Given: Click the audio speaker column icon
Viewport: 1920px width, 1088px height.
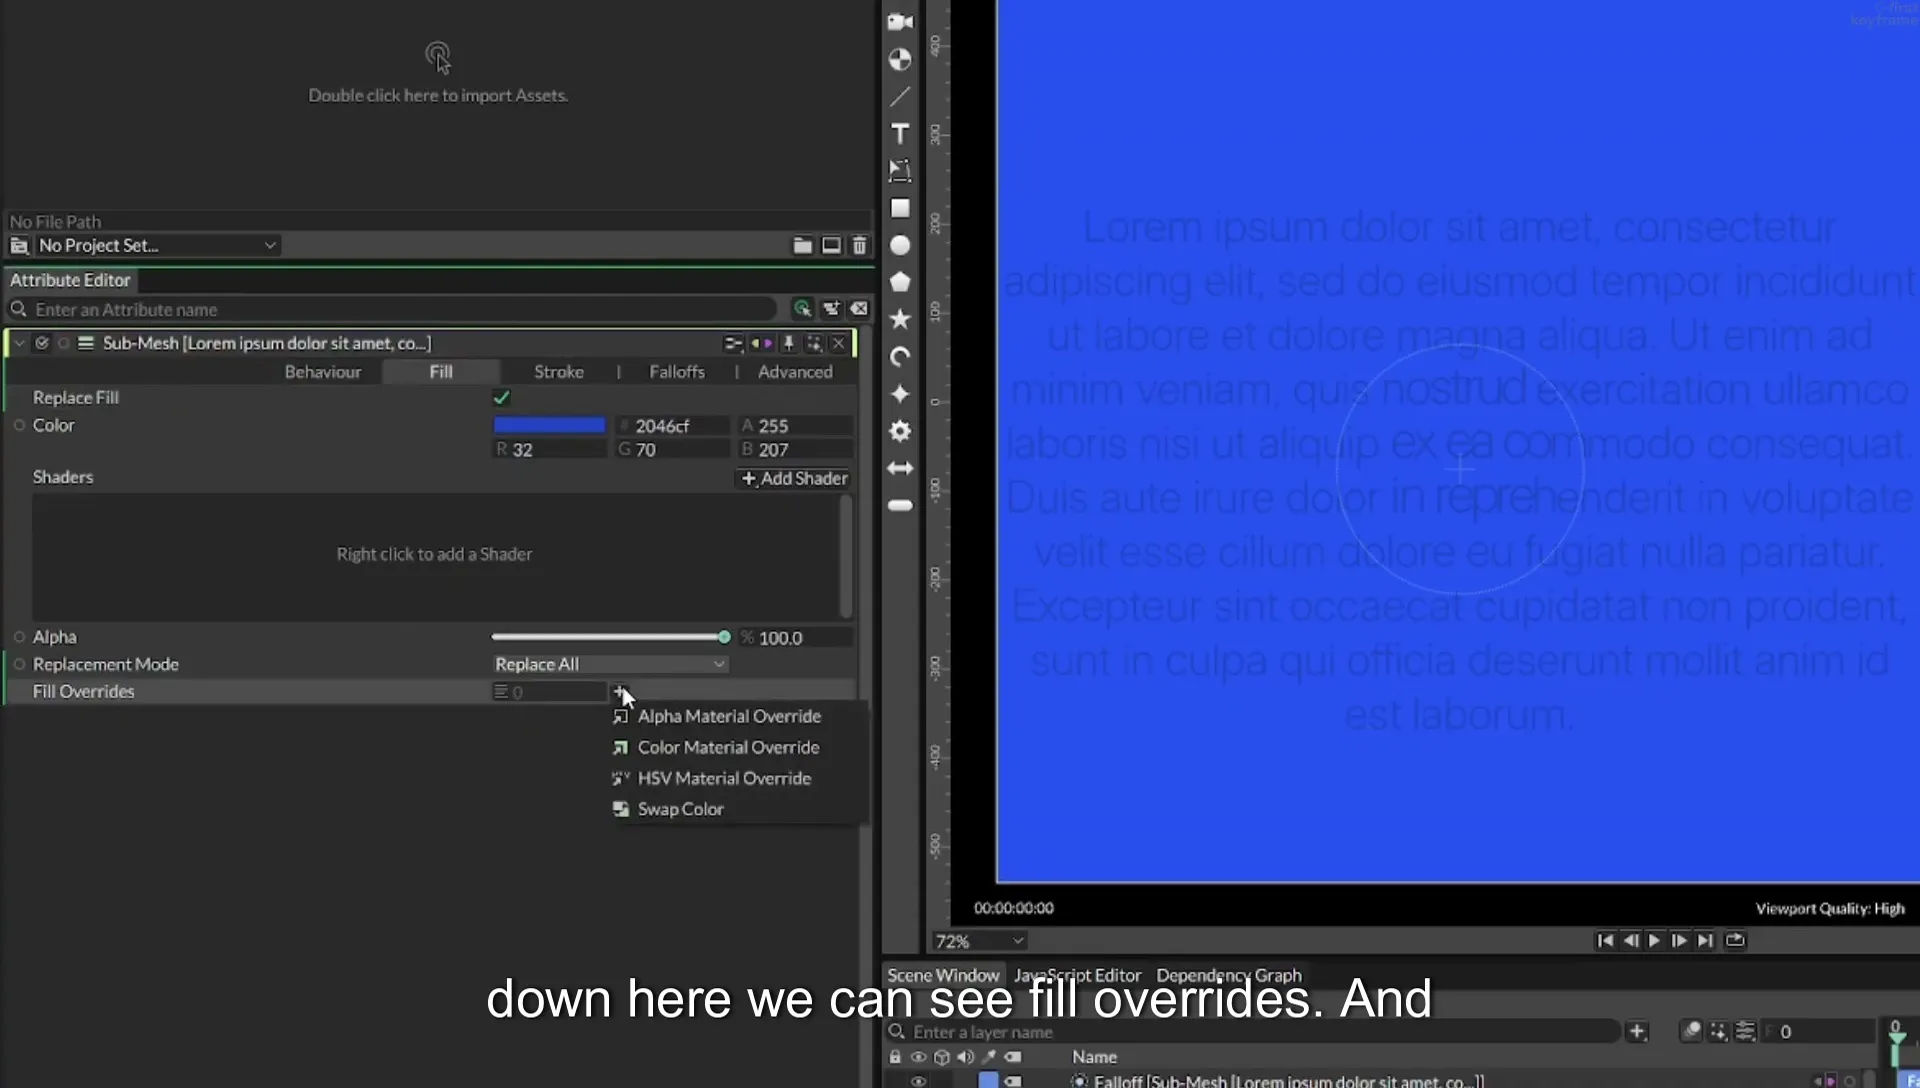Looking at the screenshot, I should point(965,1057).
